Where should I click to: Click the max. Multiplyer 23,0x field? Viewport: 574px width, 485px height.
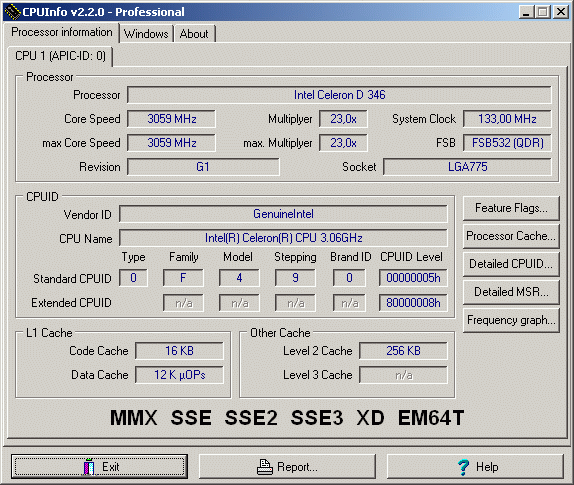click(x=343, y=143)
